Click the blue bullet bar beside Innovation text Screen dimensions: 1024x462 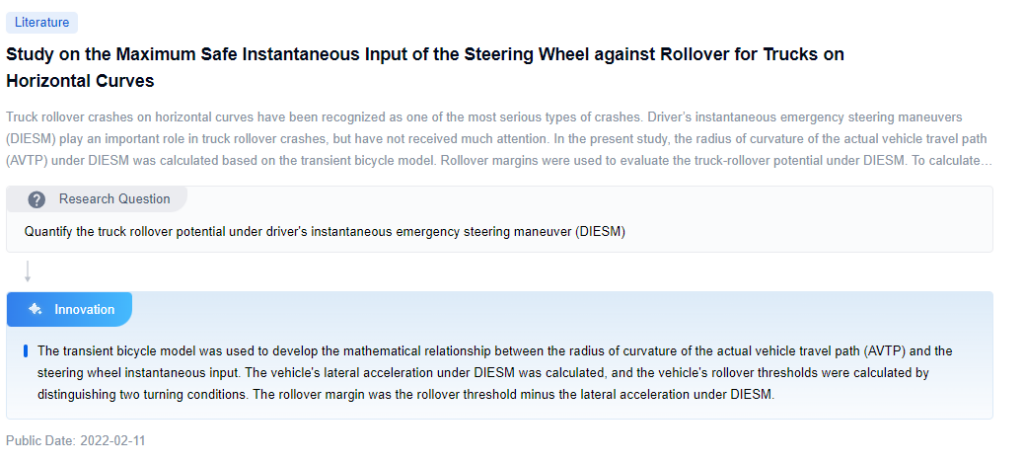tap(26, 351)
